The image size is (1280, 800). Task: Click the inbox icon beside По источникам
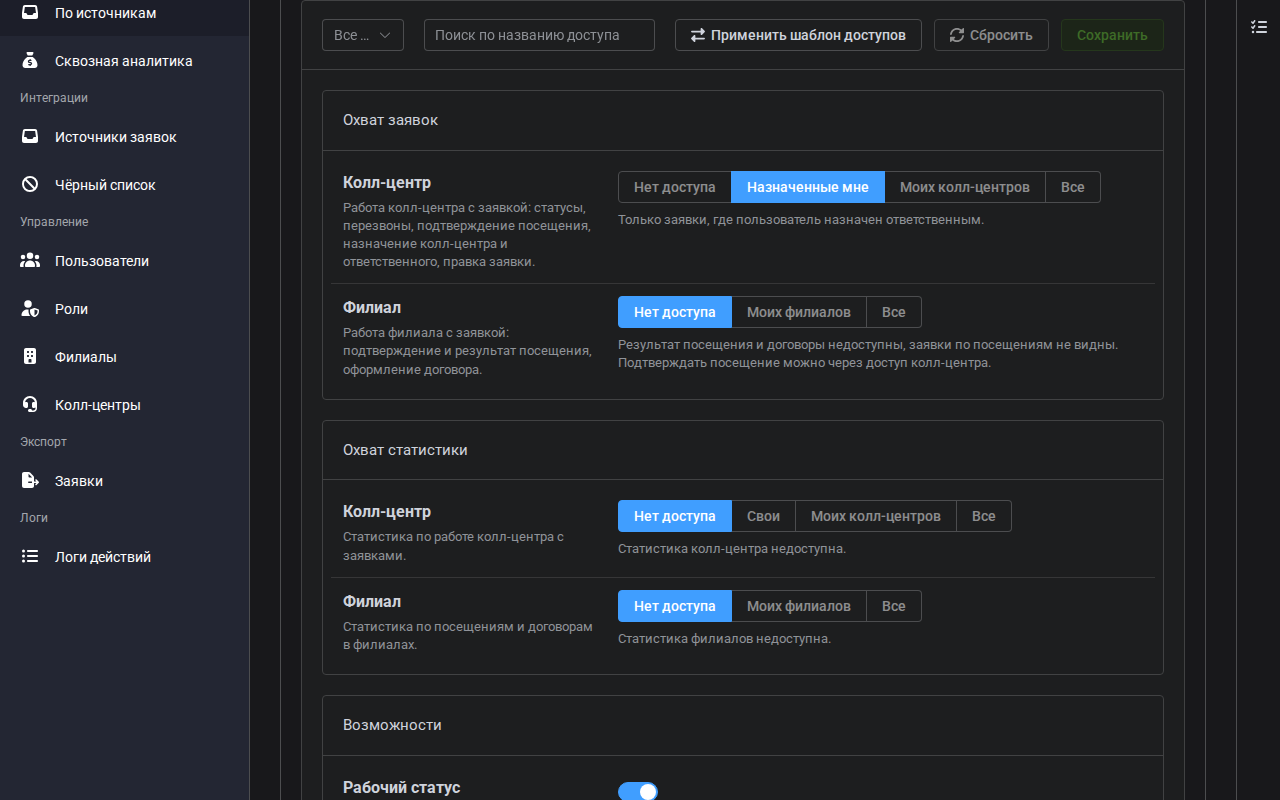[30, 13]
